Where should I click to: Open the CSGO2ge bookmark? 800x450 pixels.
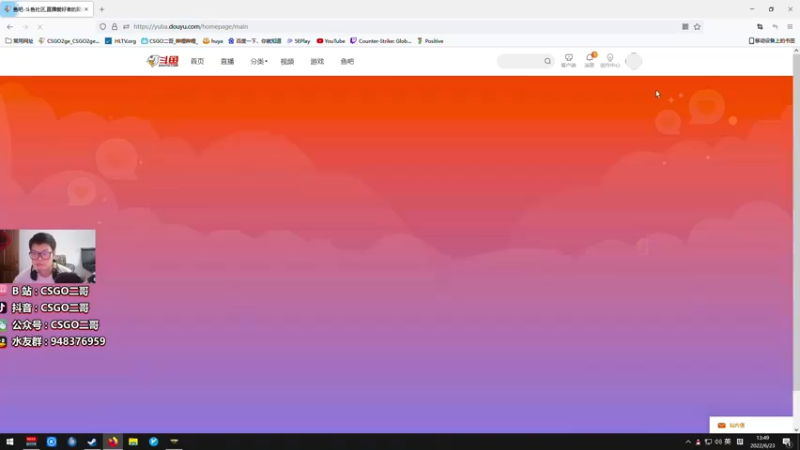[x=69, y=41]
